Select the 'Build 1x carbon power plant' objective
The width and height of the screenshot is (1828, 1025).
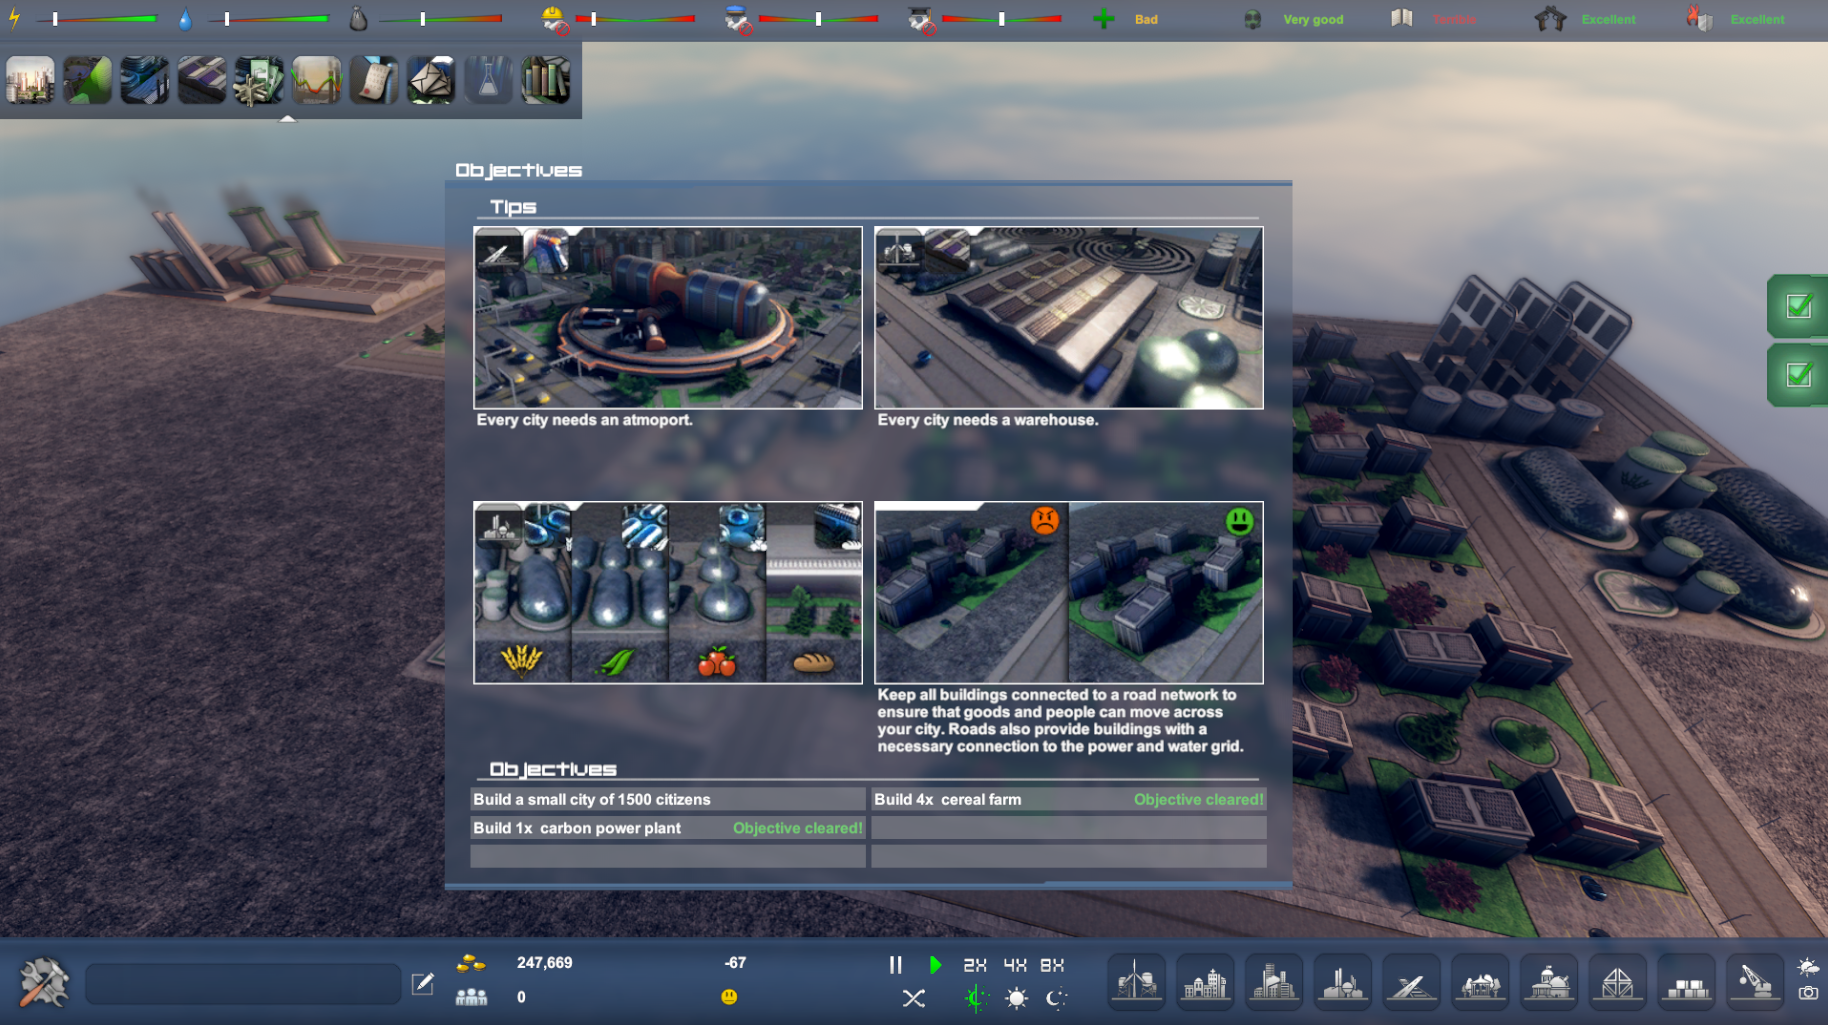pyautogui.click(x=668, y=828)
